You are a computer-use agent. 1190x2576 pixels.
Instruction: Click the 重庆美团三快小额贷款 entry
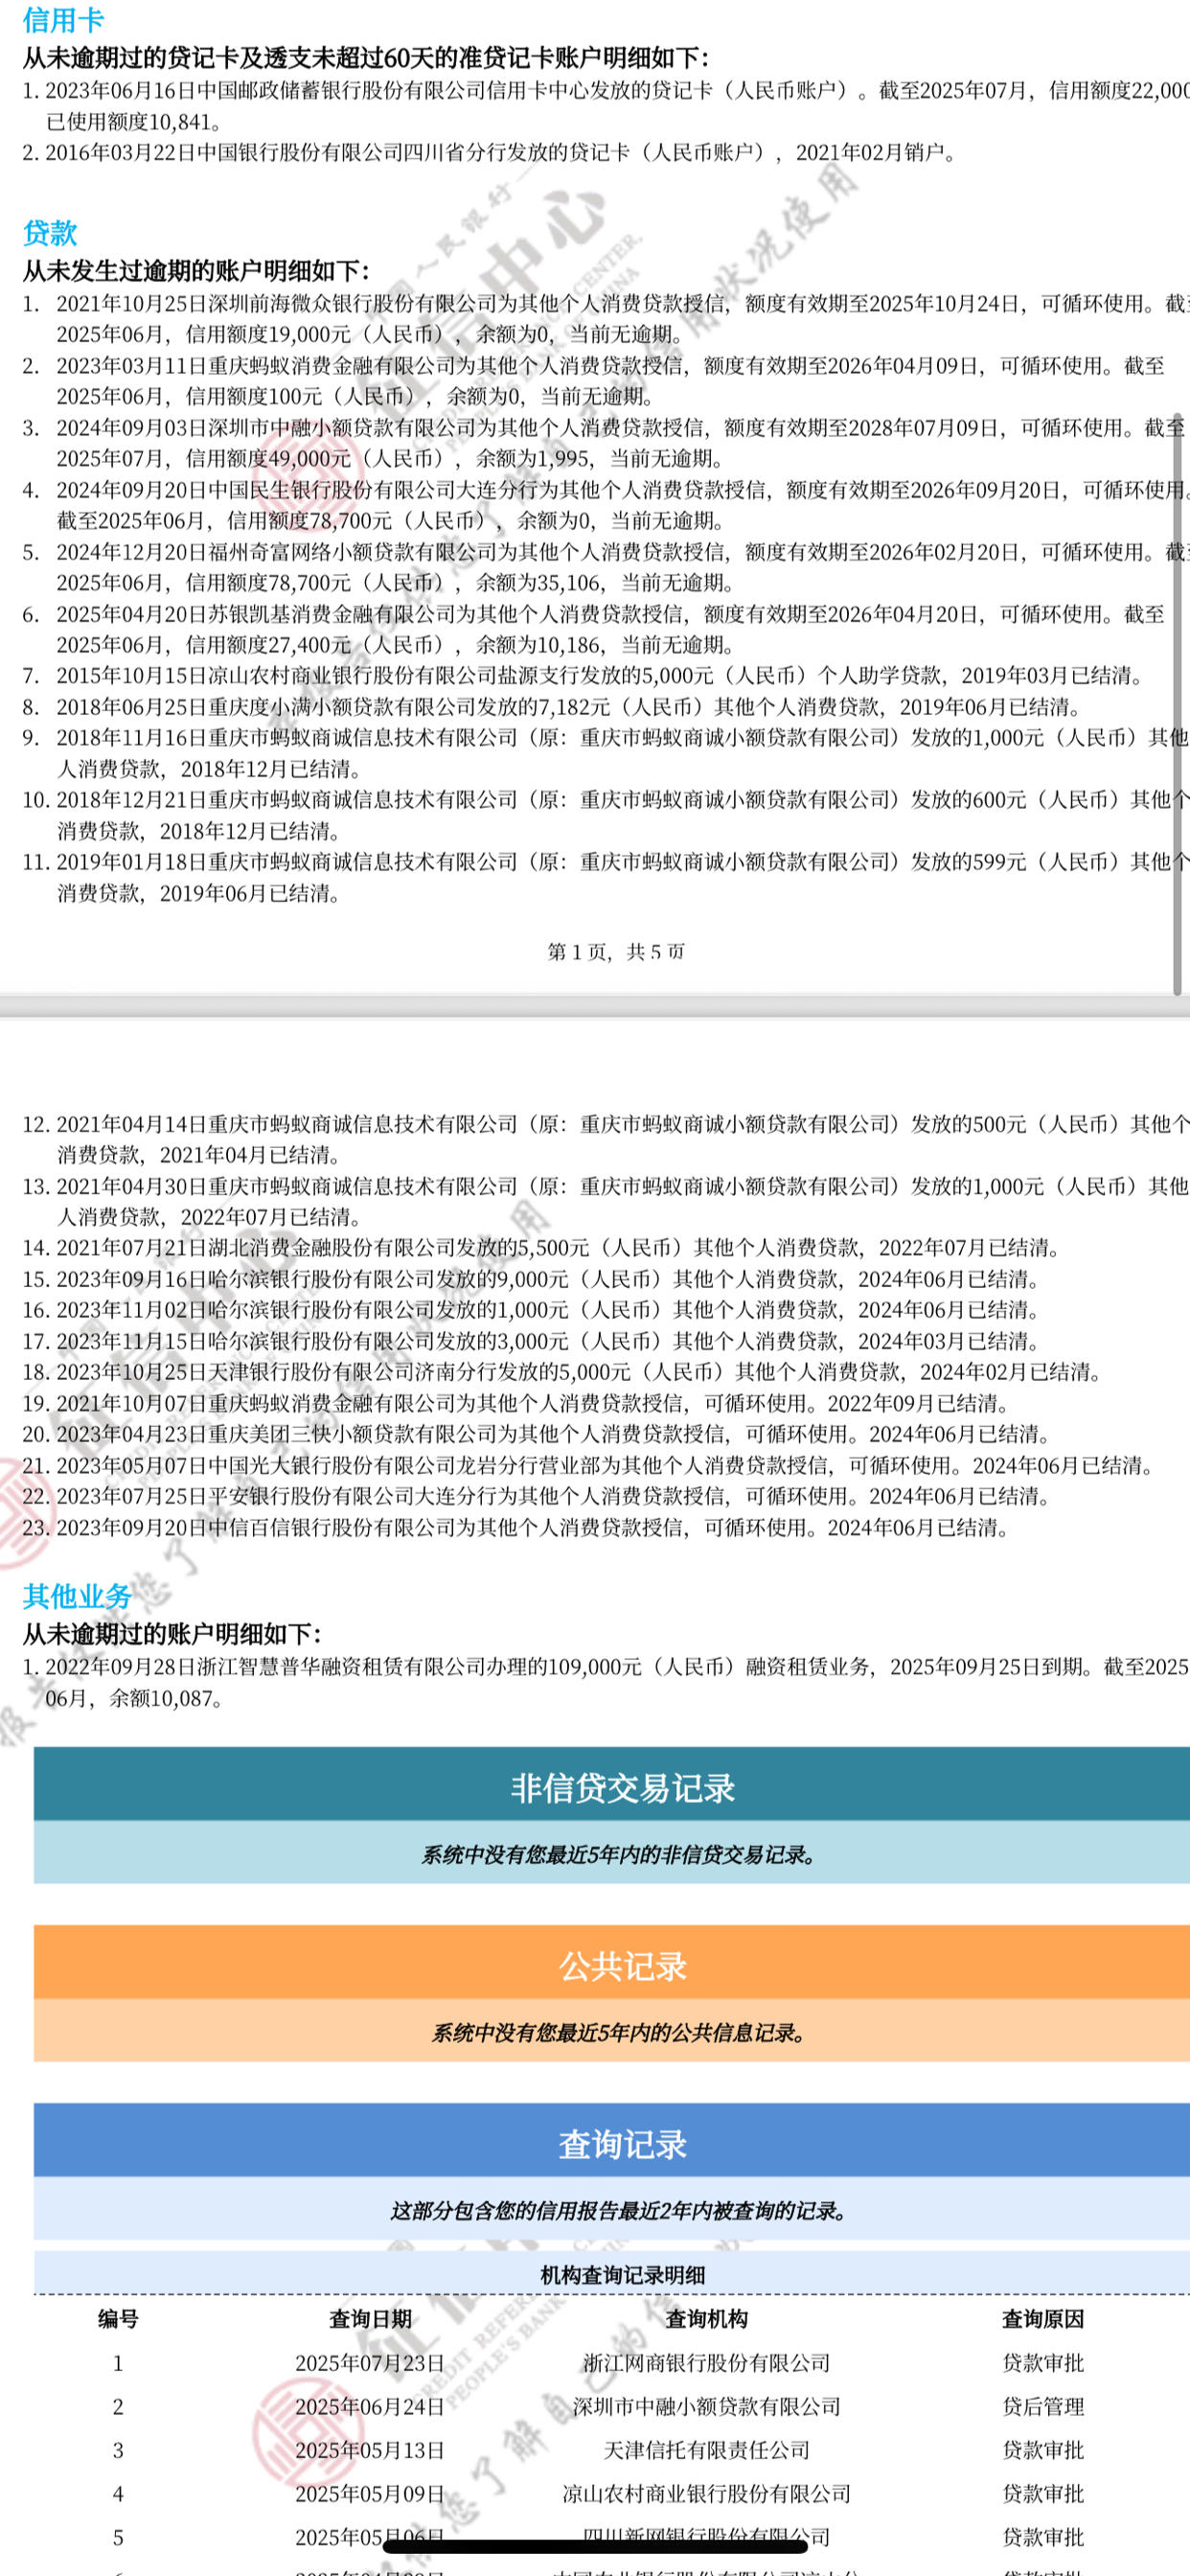tap(537, 1434)
